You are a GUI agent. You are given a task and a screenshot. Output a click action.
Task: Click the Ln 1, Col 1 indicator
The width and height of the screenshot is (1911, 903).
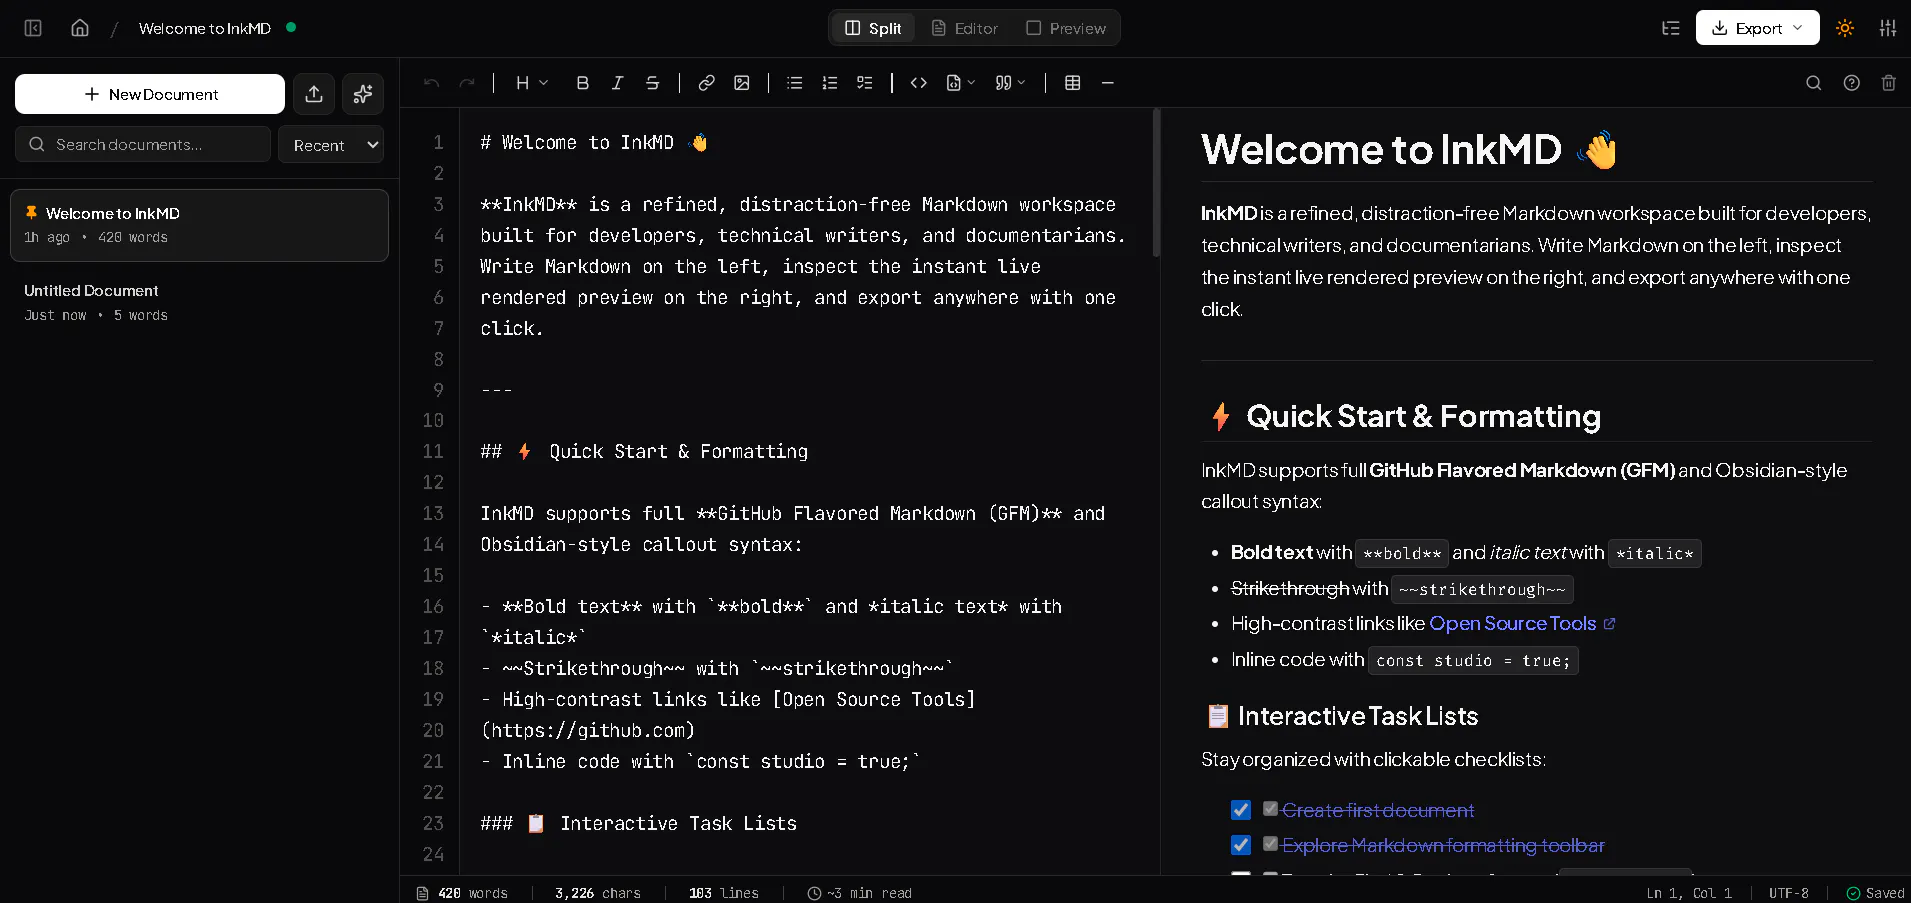(x=1689, y=893)
